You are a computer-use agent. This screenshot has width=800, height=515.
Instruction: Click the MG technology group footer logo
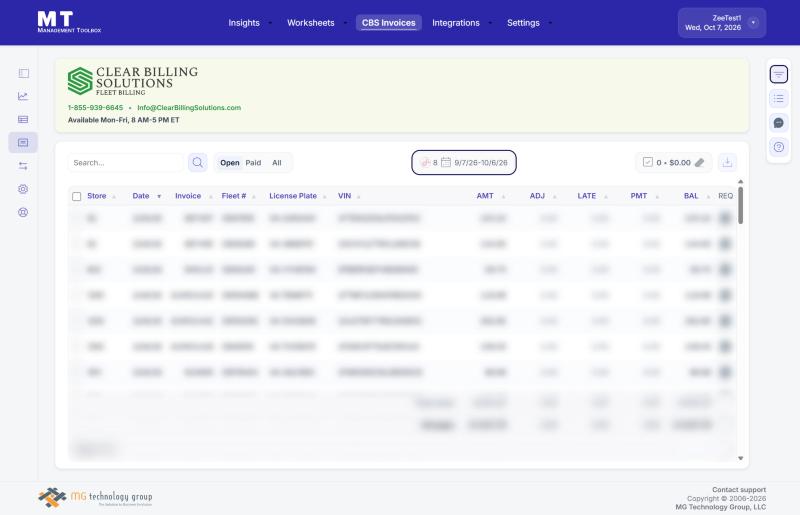click(x=95, y=497)
